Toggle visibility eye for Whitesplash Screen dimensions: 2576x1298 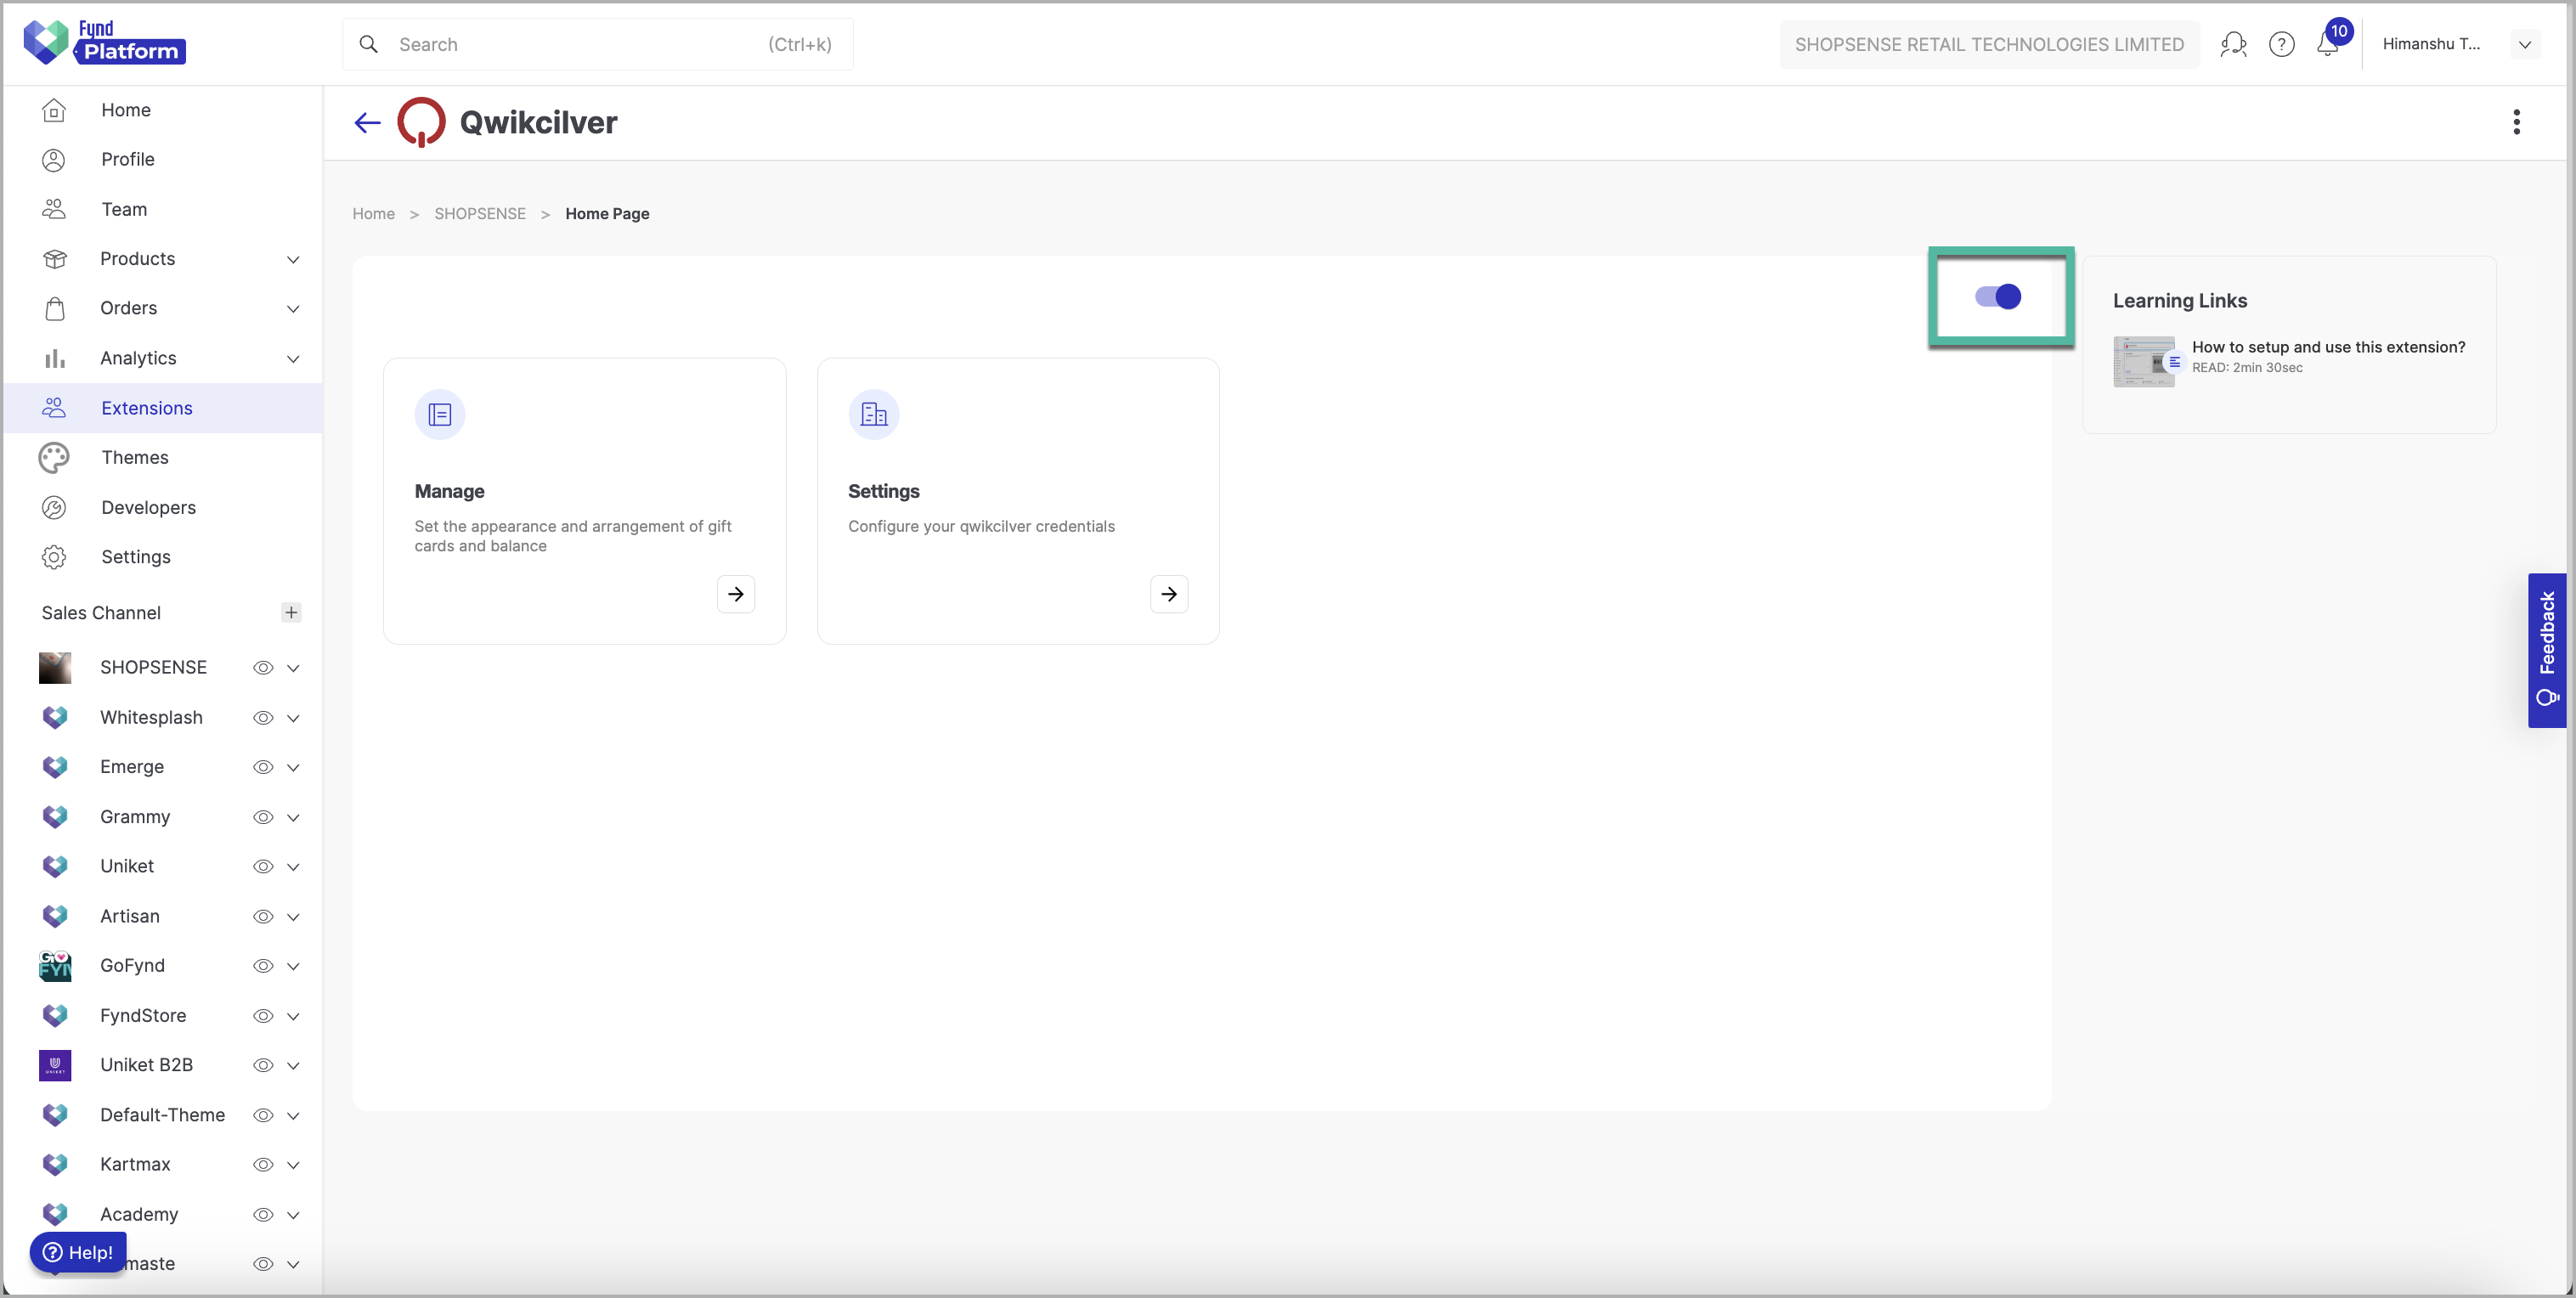[x=263, y=718]
